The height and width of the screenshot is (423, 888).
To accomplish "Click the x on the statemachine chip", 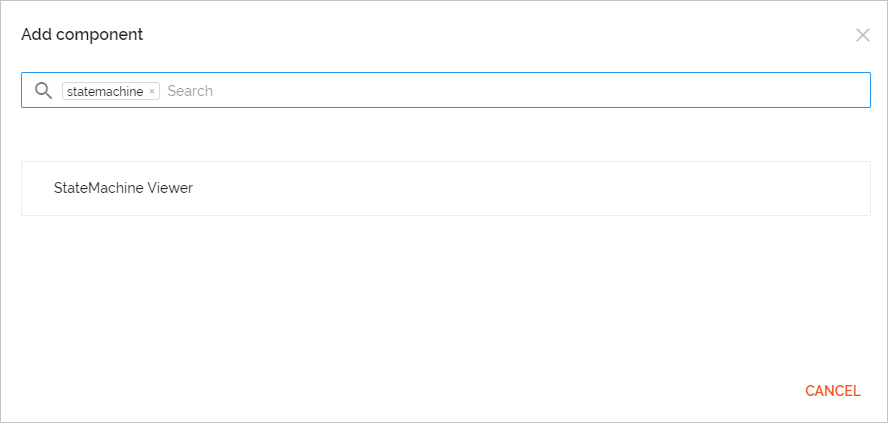I will (x=152, y=91).
